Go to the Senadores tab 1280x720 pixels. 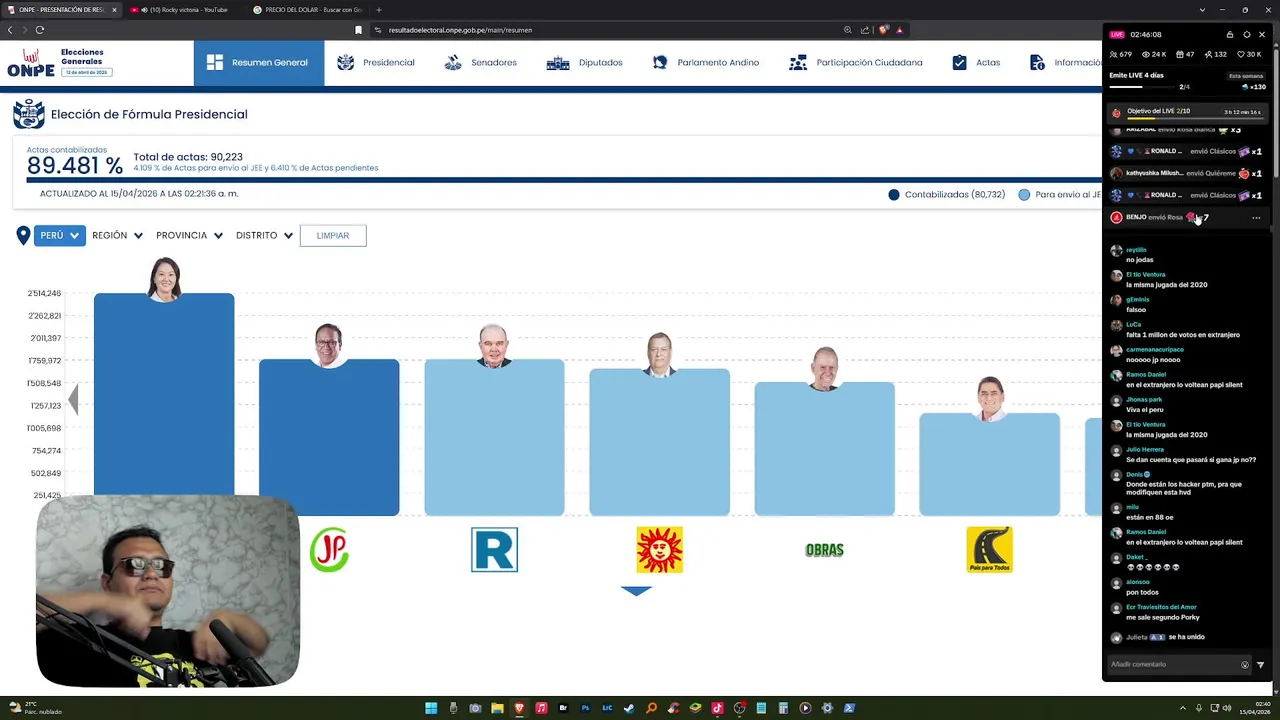point(480,62)
